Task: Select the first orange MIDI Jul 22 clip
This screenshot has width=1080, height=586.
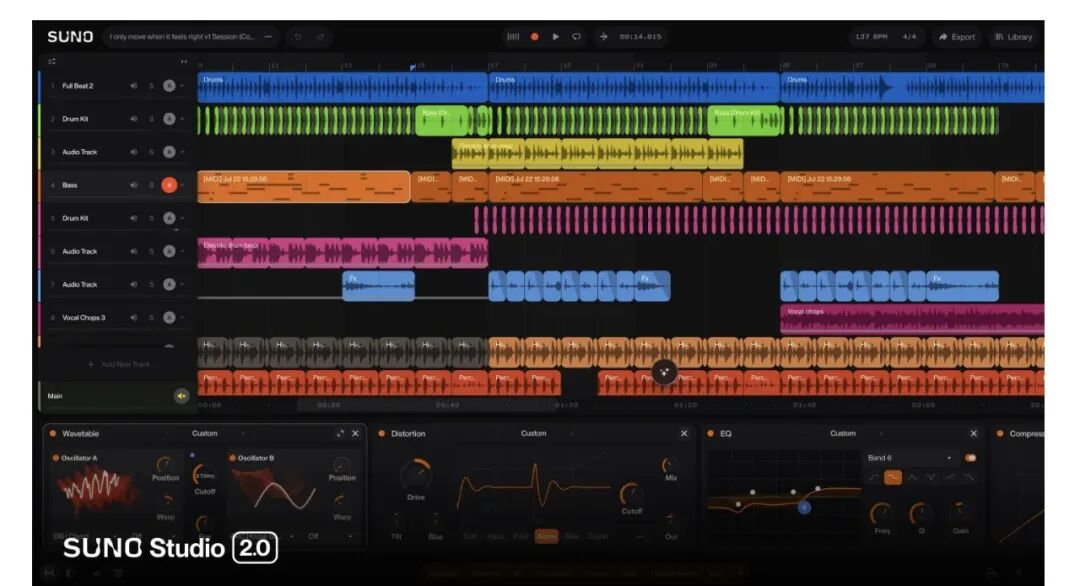Action: tap(303, 187)
